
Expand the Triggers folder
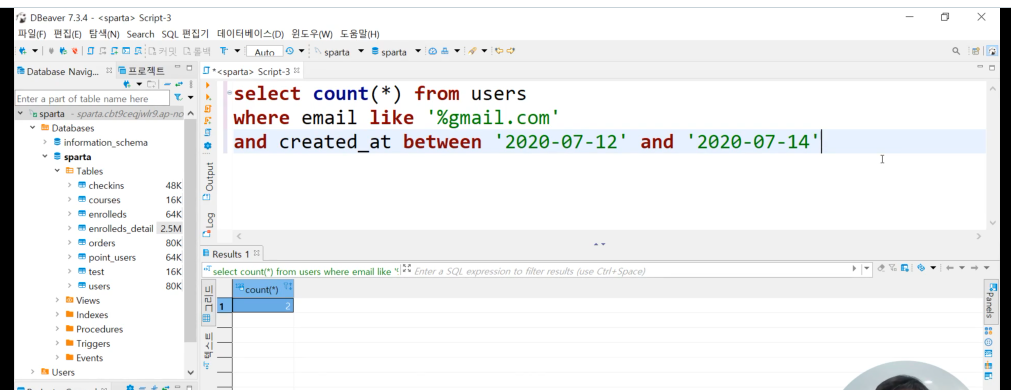coord(57,344)
